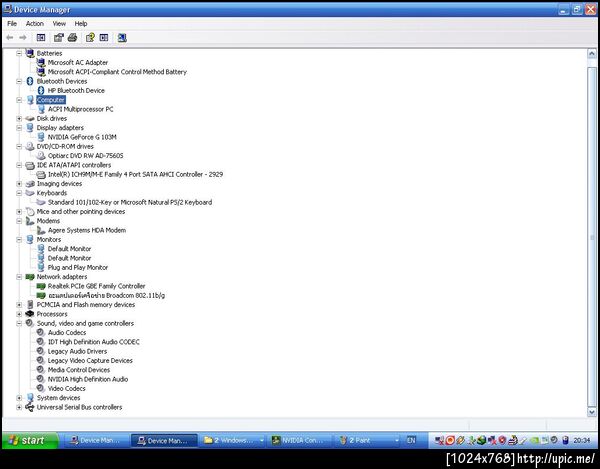The width and height of the screenshot is (600, 469).
Task: Select the Computer tree item
Action: 51,100
